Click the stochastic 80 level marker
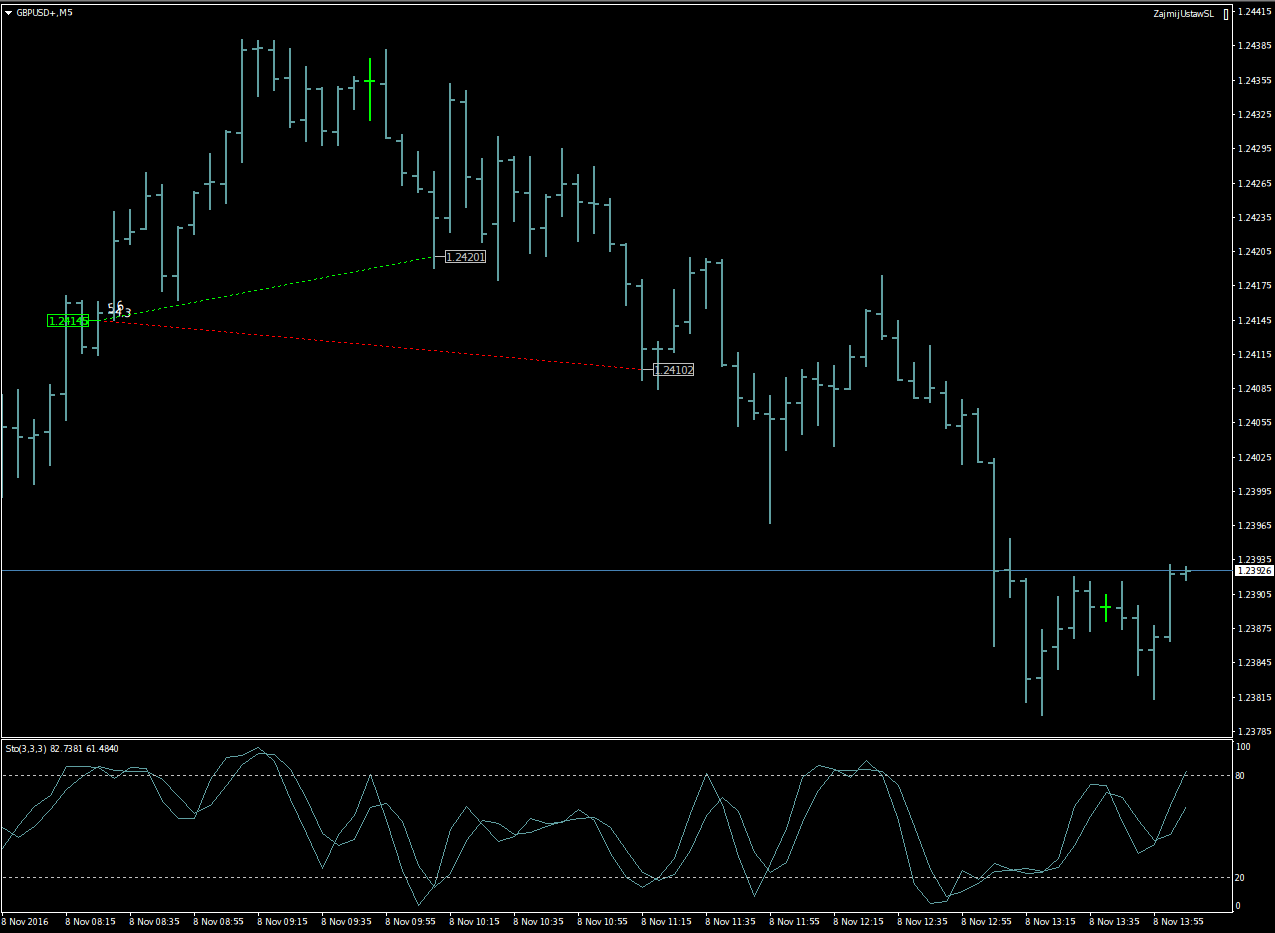Viewport: 1275px width, 933px height. (x=1240, y=776)
